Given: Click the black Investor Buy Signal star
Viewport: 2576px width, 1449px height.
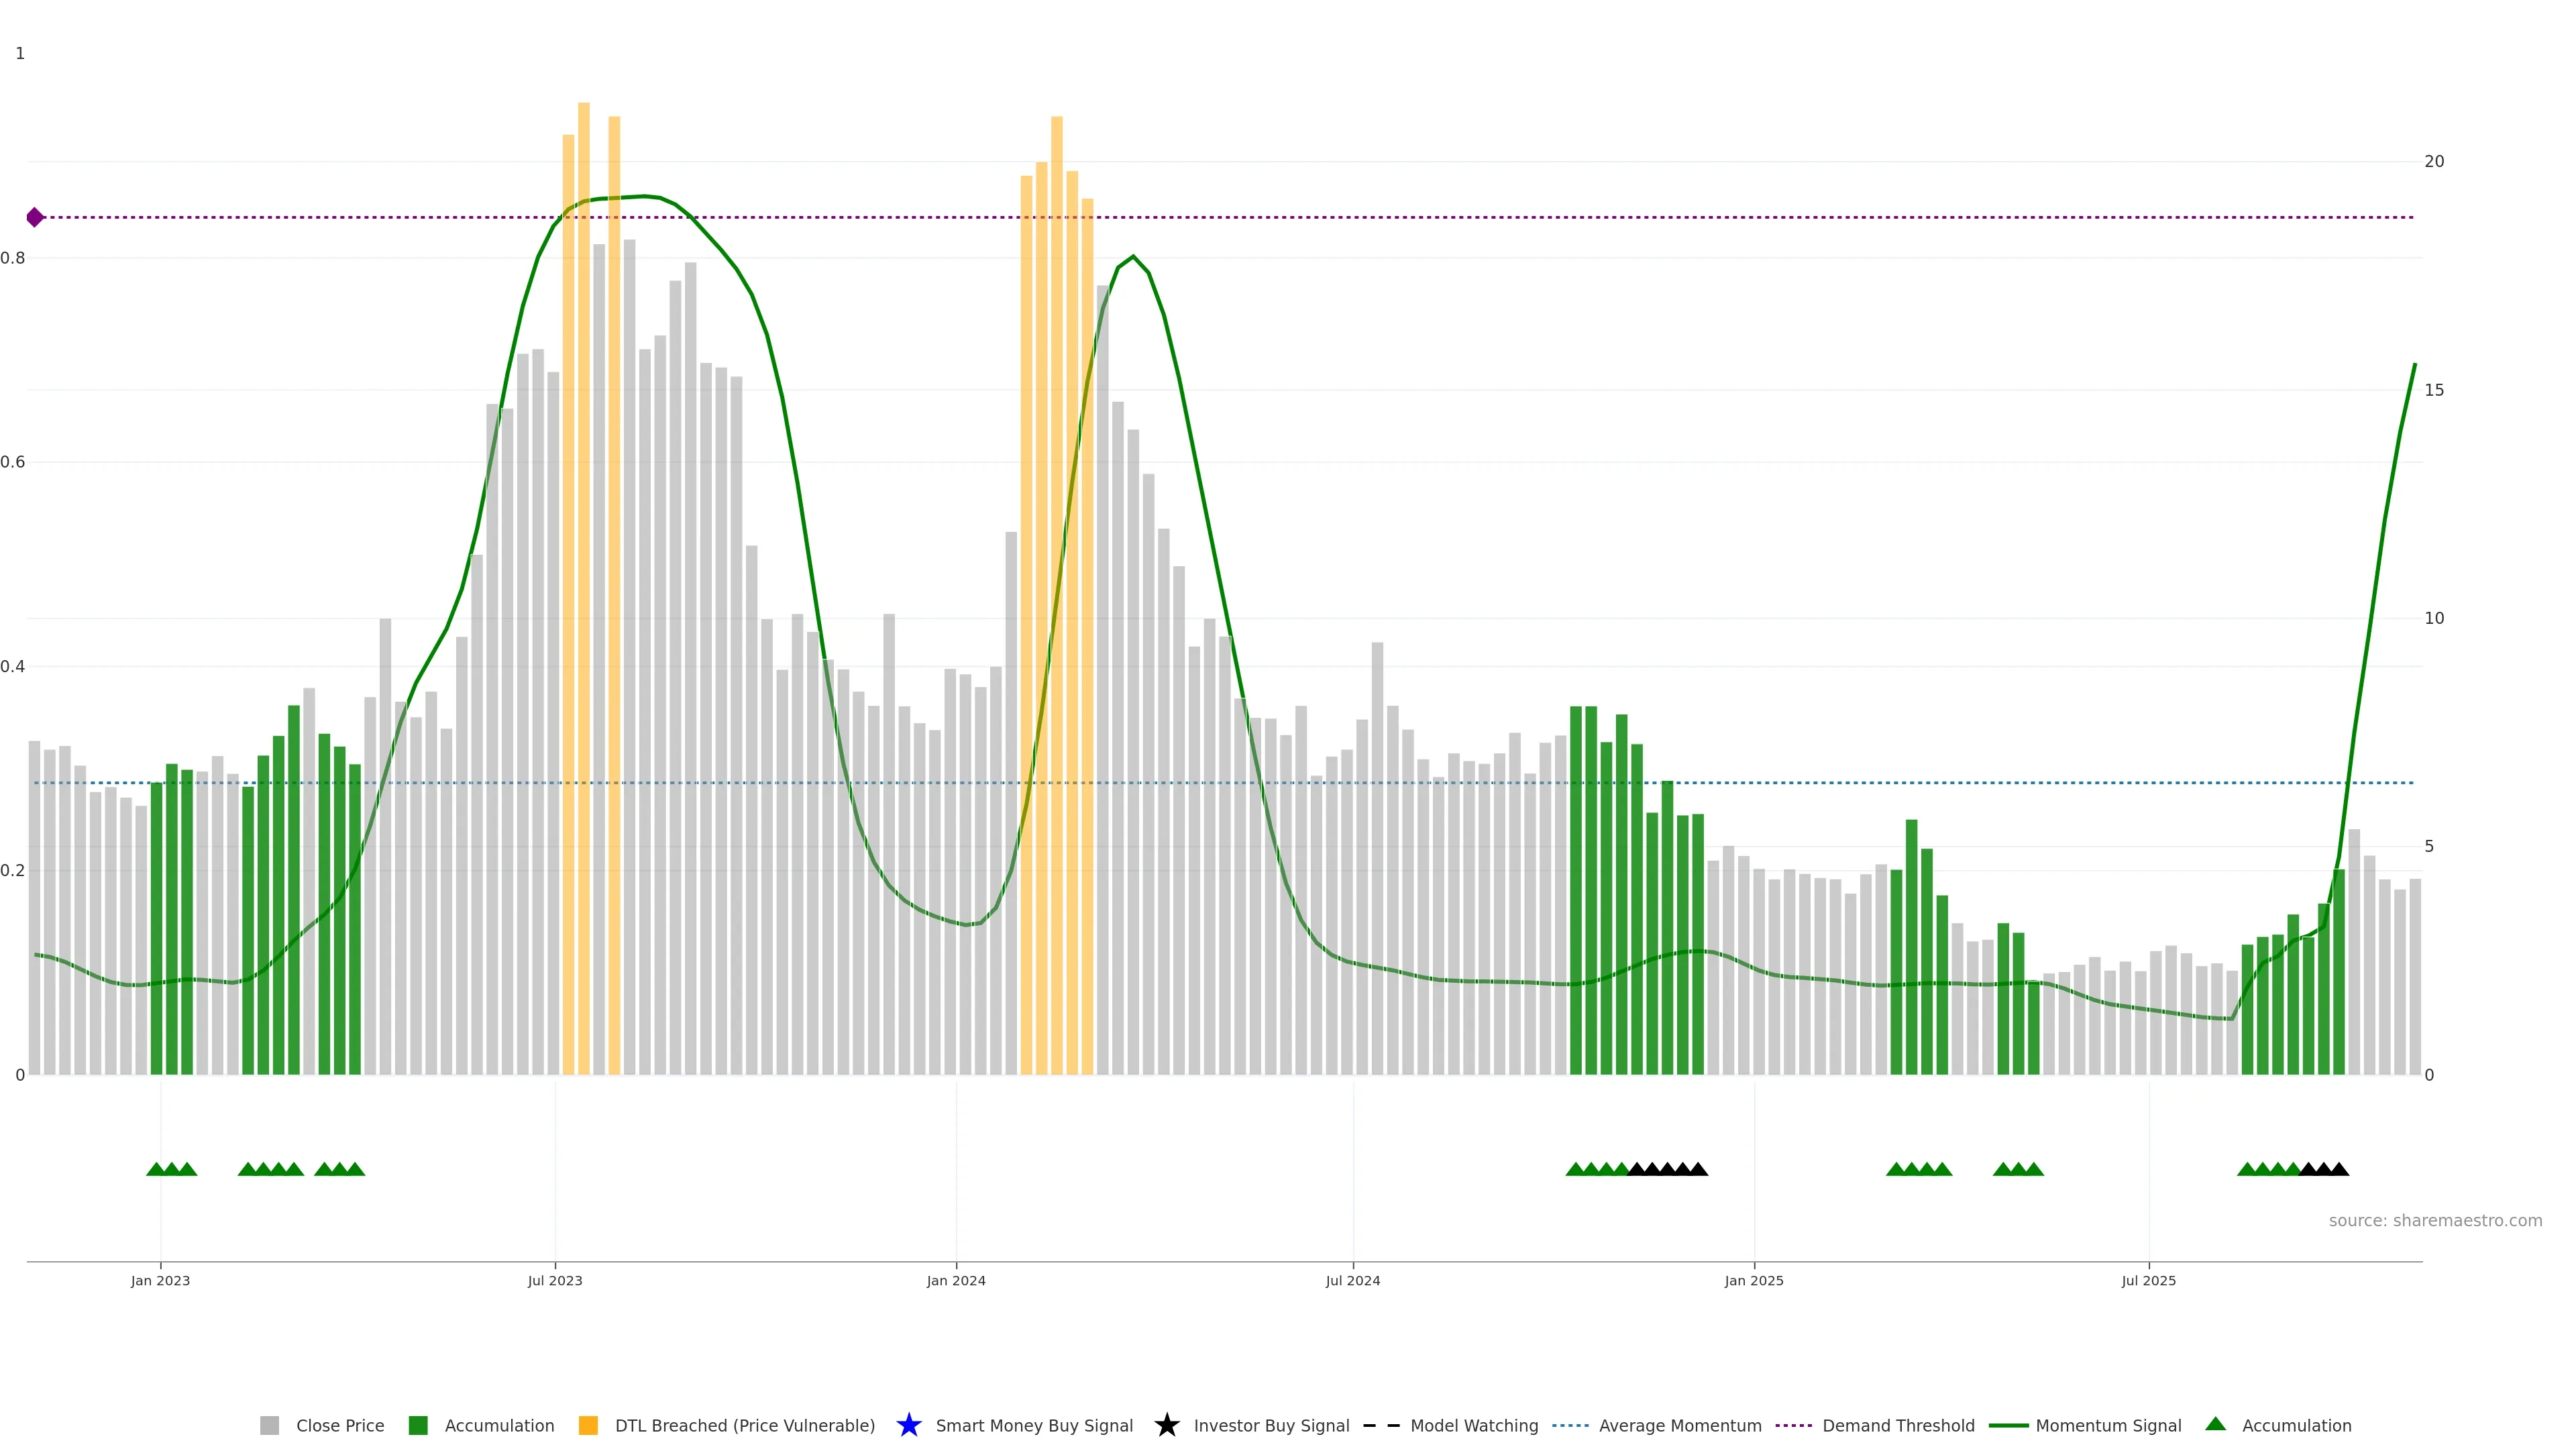Looking at the screenshot, I should tap(1166, 1425).
